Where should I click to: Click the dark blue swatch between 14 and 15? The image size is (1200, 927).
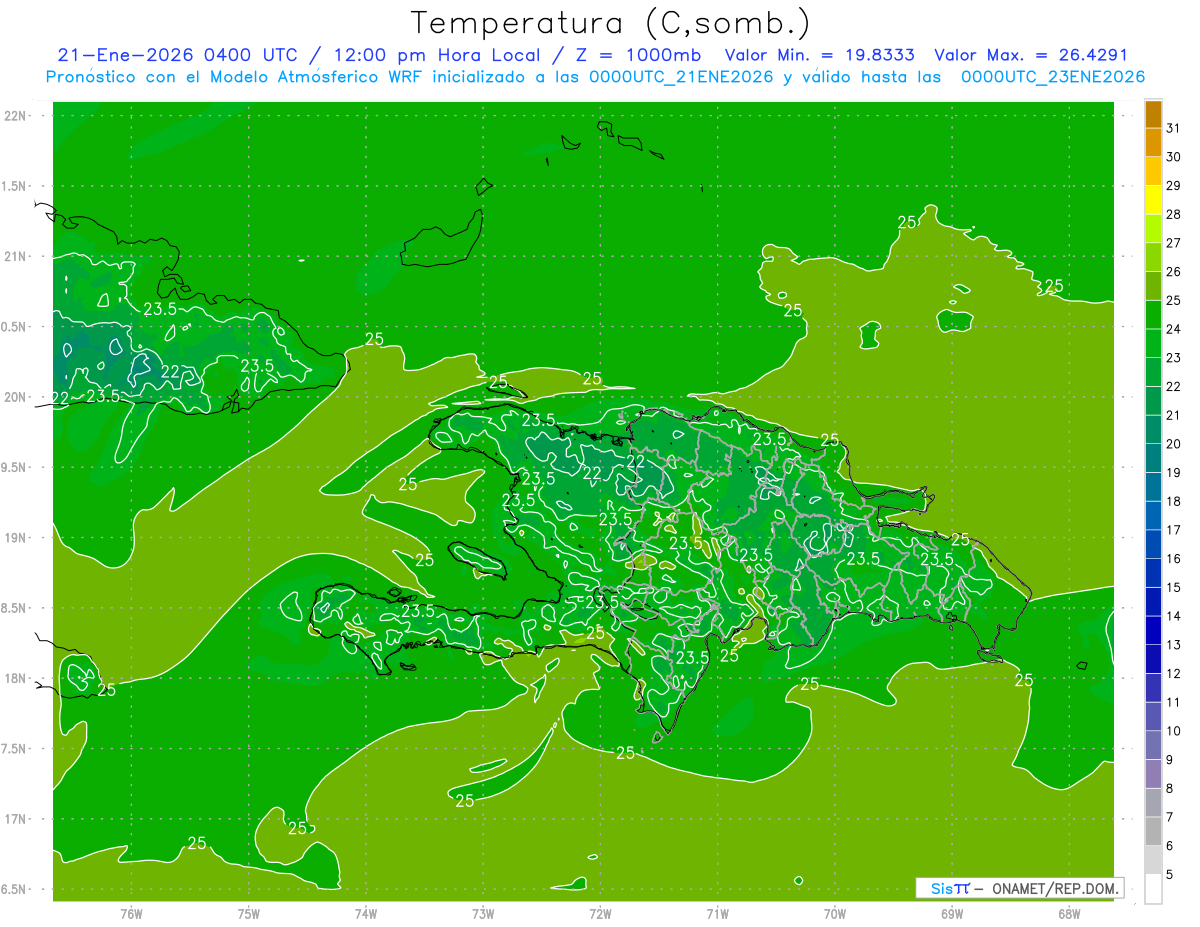coord(1153,602)
